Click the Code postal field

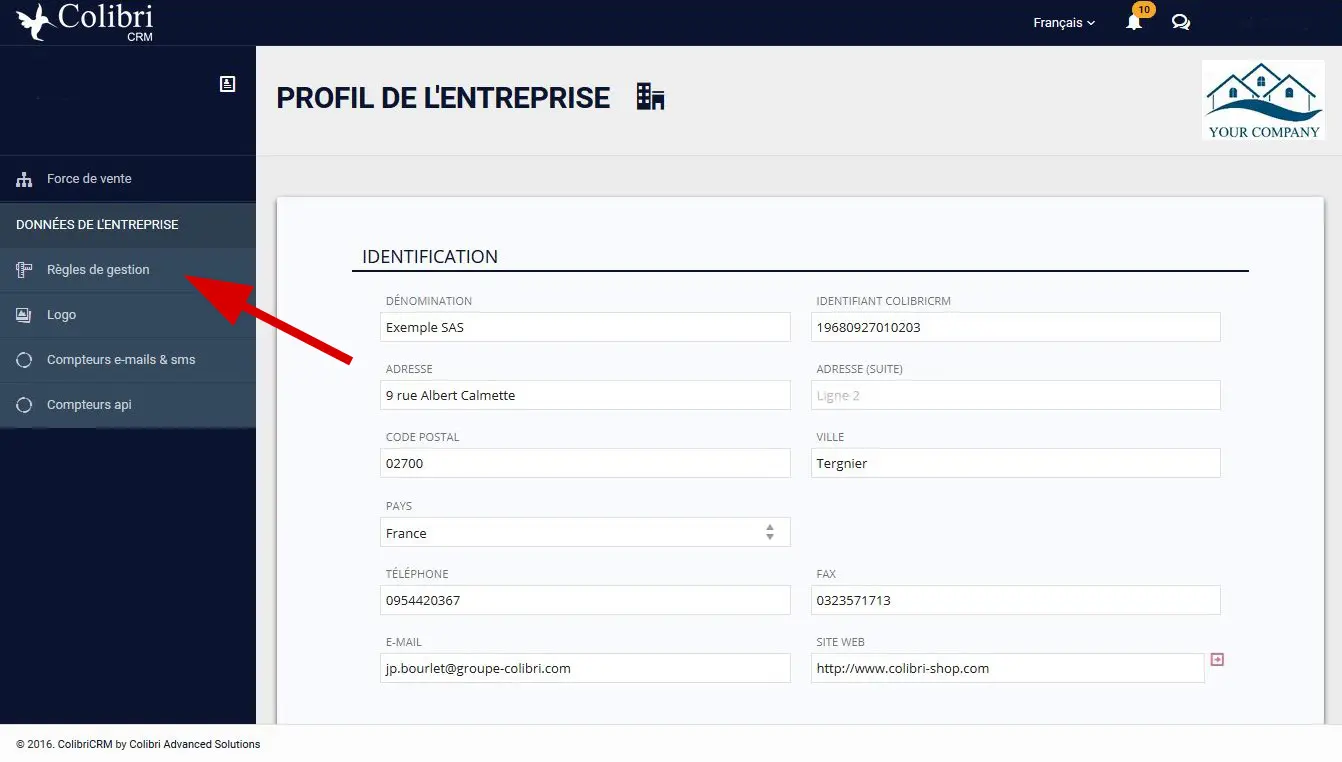(x=585, y=463)
